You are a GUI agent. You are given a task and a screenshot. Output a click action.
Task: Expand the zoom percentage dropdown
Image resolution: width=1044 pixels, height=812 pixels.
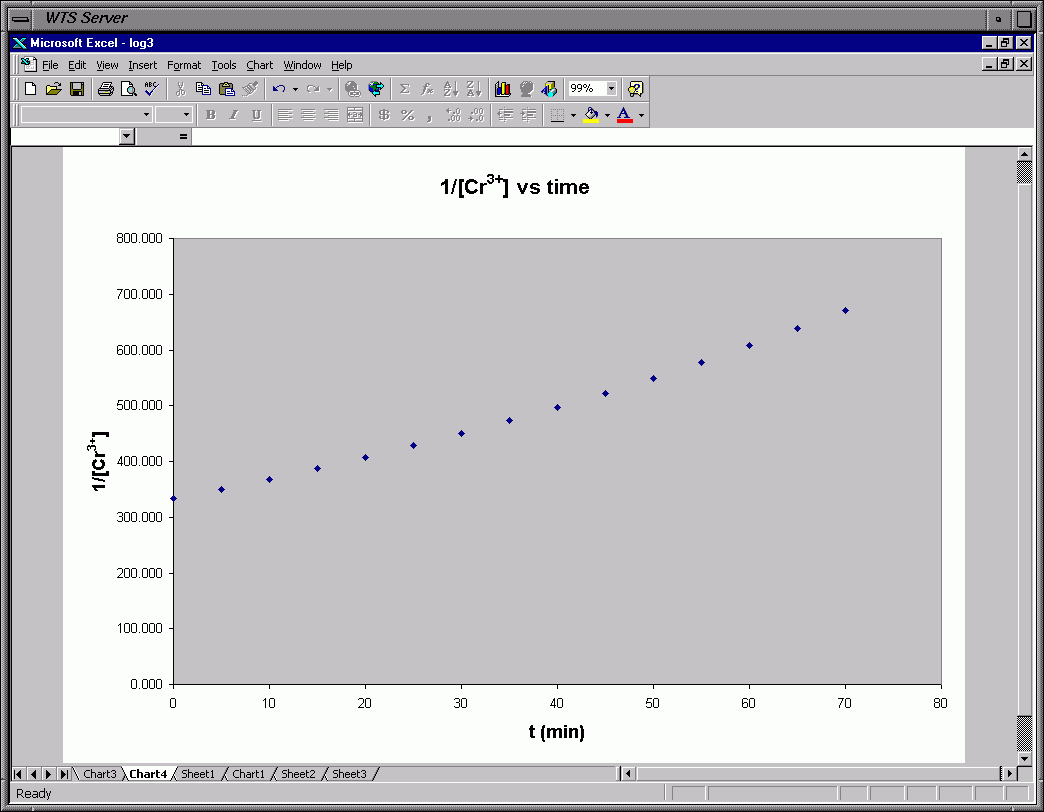[611, 89]
